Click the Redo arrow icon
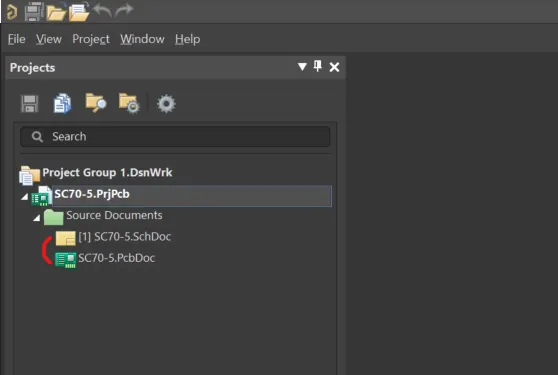The width and height of the screenshot is (558, 375). click(124, 11)
